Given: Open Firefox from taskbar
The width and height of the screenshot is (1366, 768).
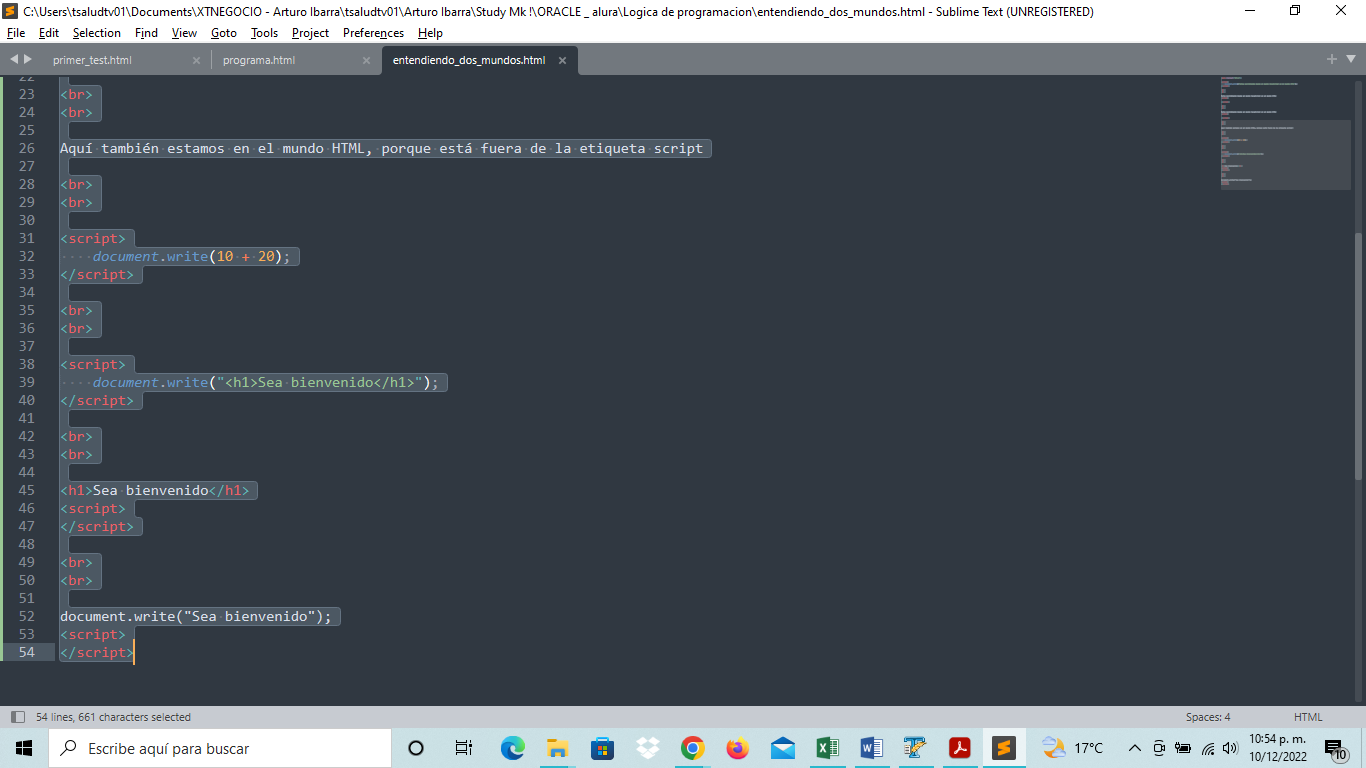Looking at the screenshot, I should tap(738, 748).
